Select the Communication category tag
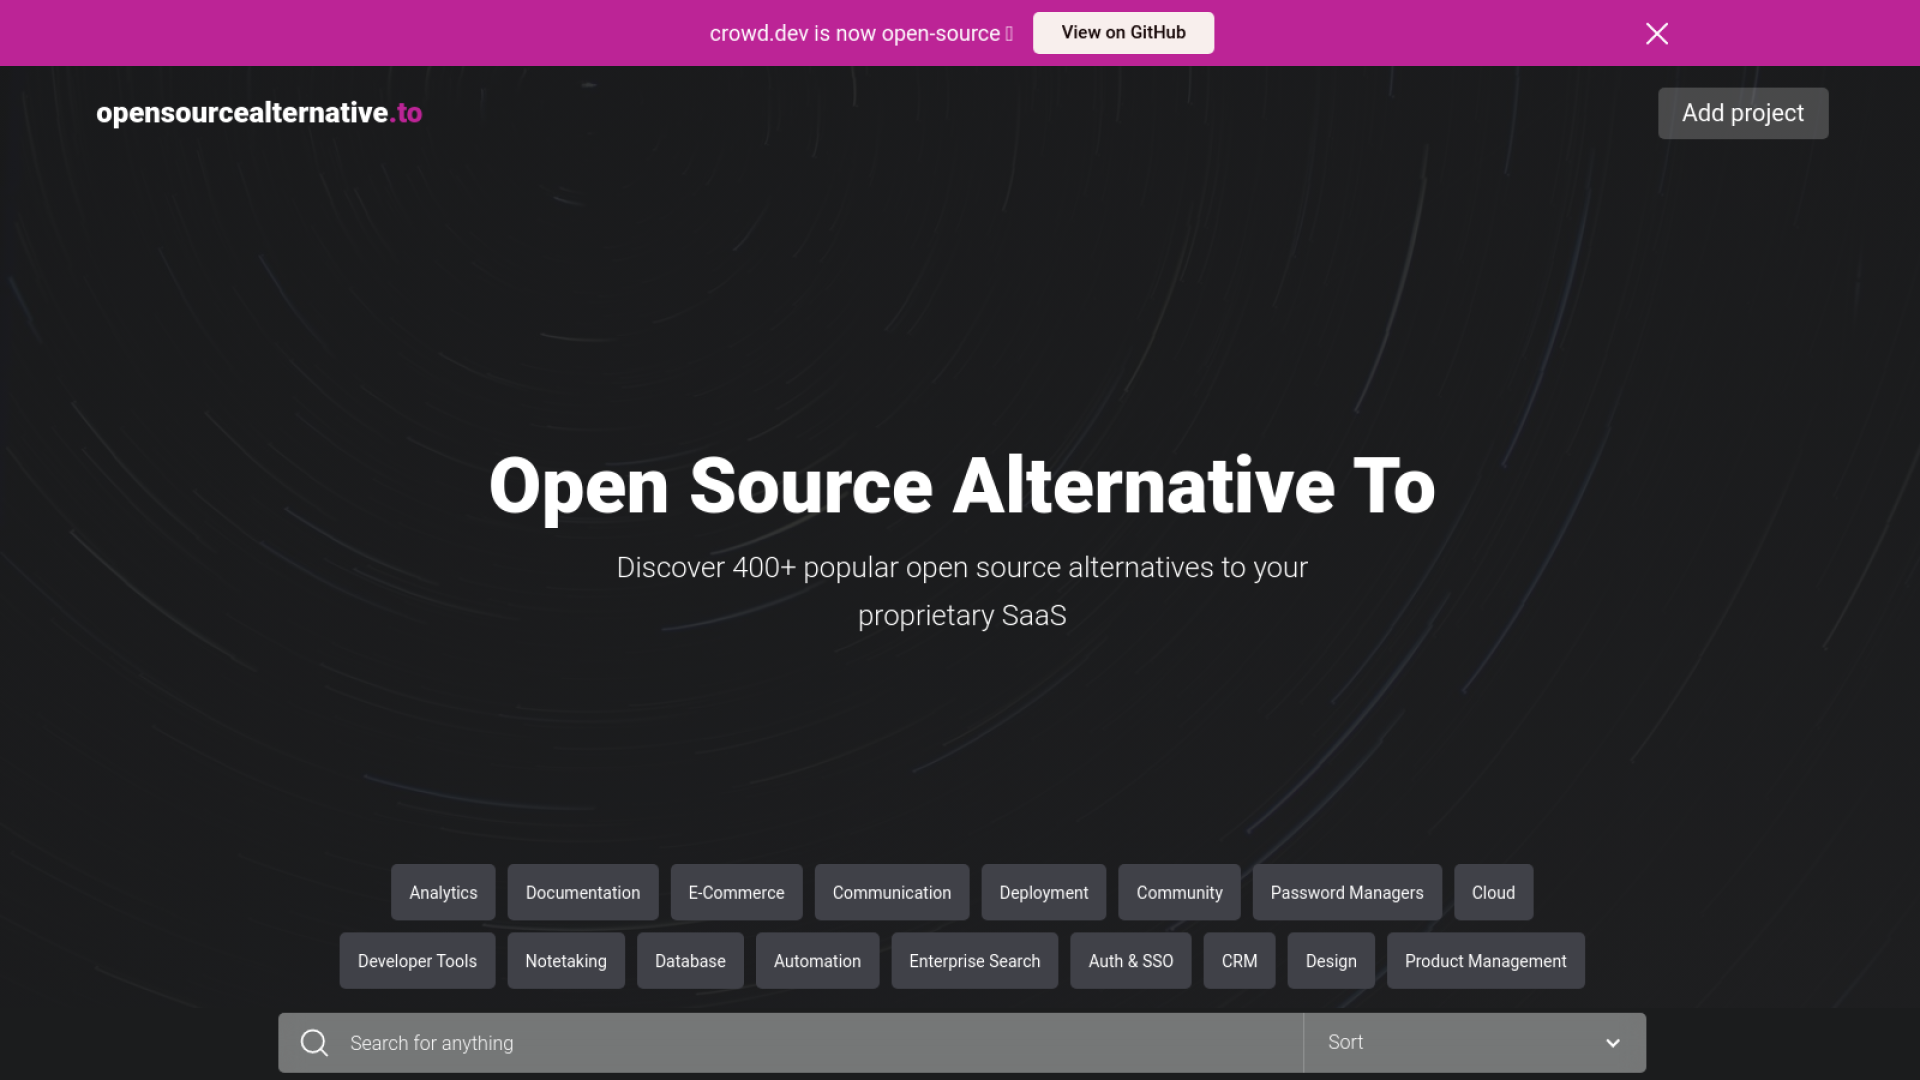 (891, 892)
